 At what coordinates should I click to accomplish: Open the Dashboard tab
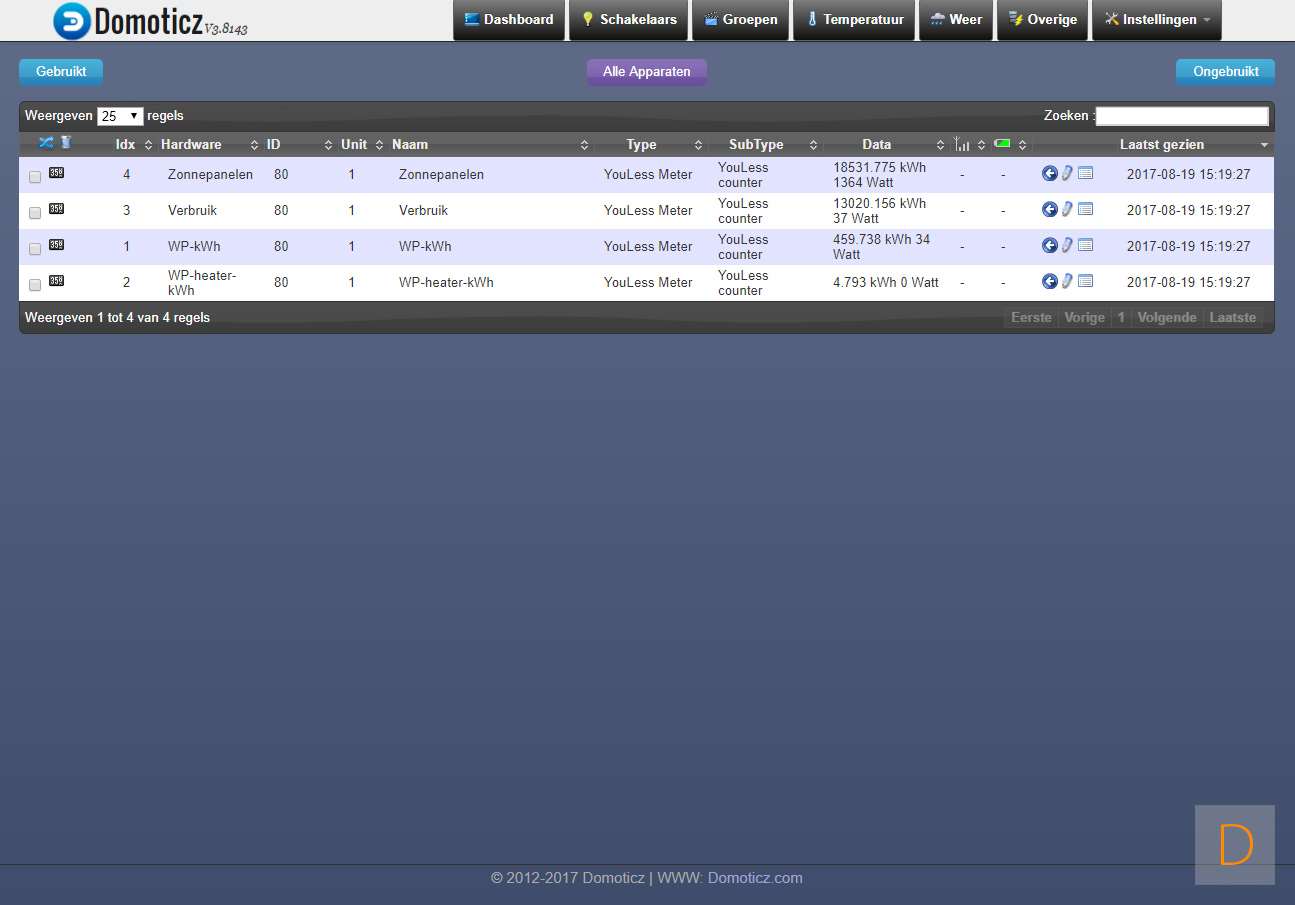point(509,20)
